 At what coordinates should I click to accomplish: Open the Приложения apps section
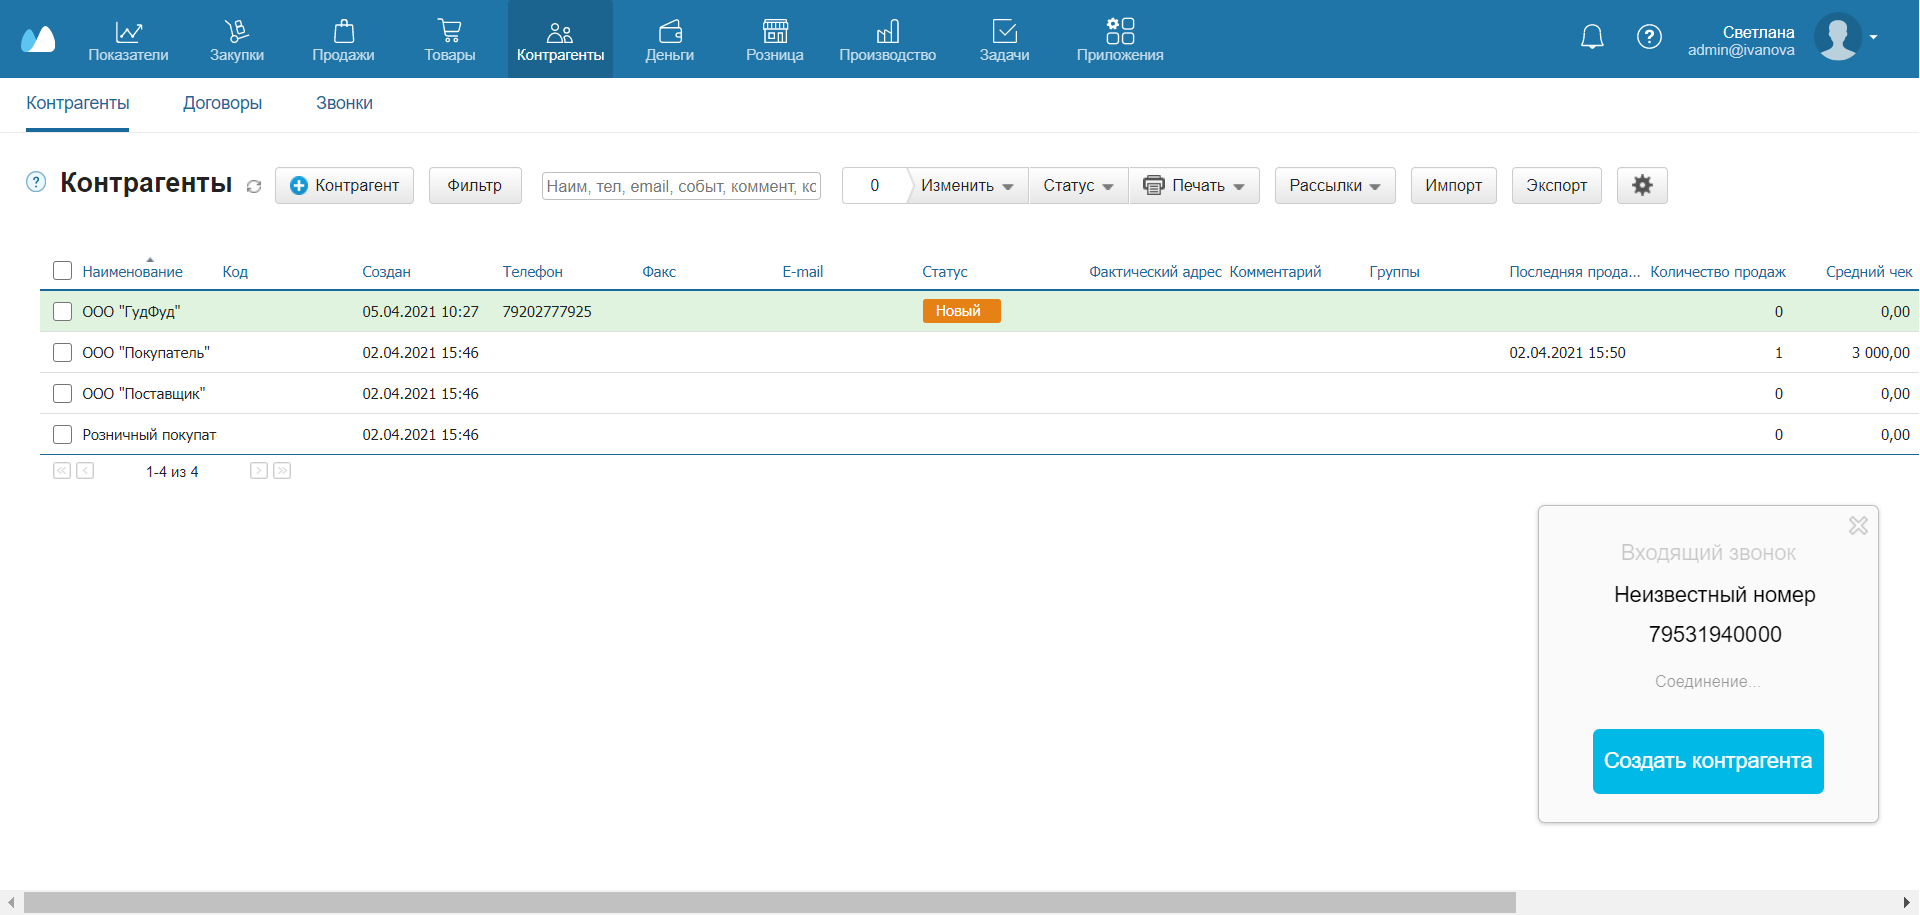(x=1119, y=40)
